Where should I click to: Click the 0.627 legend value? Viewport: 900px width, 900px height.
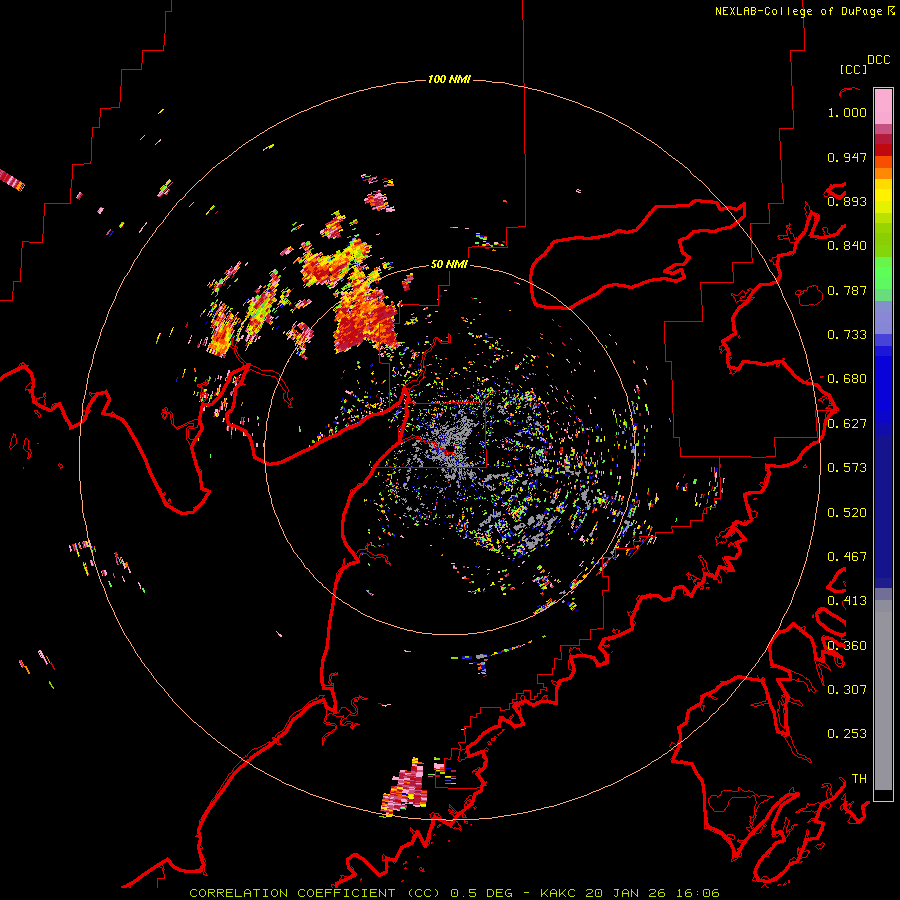[847, 424]
